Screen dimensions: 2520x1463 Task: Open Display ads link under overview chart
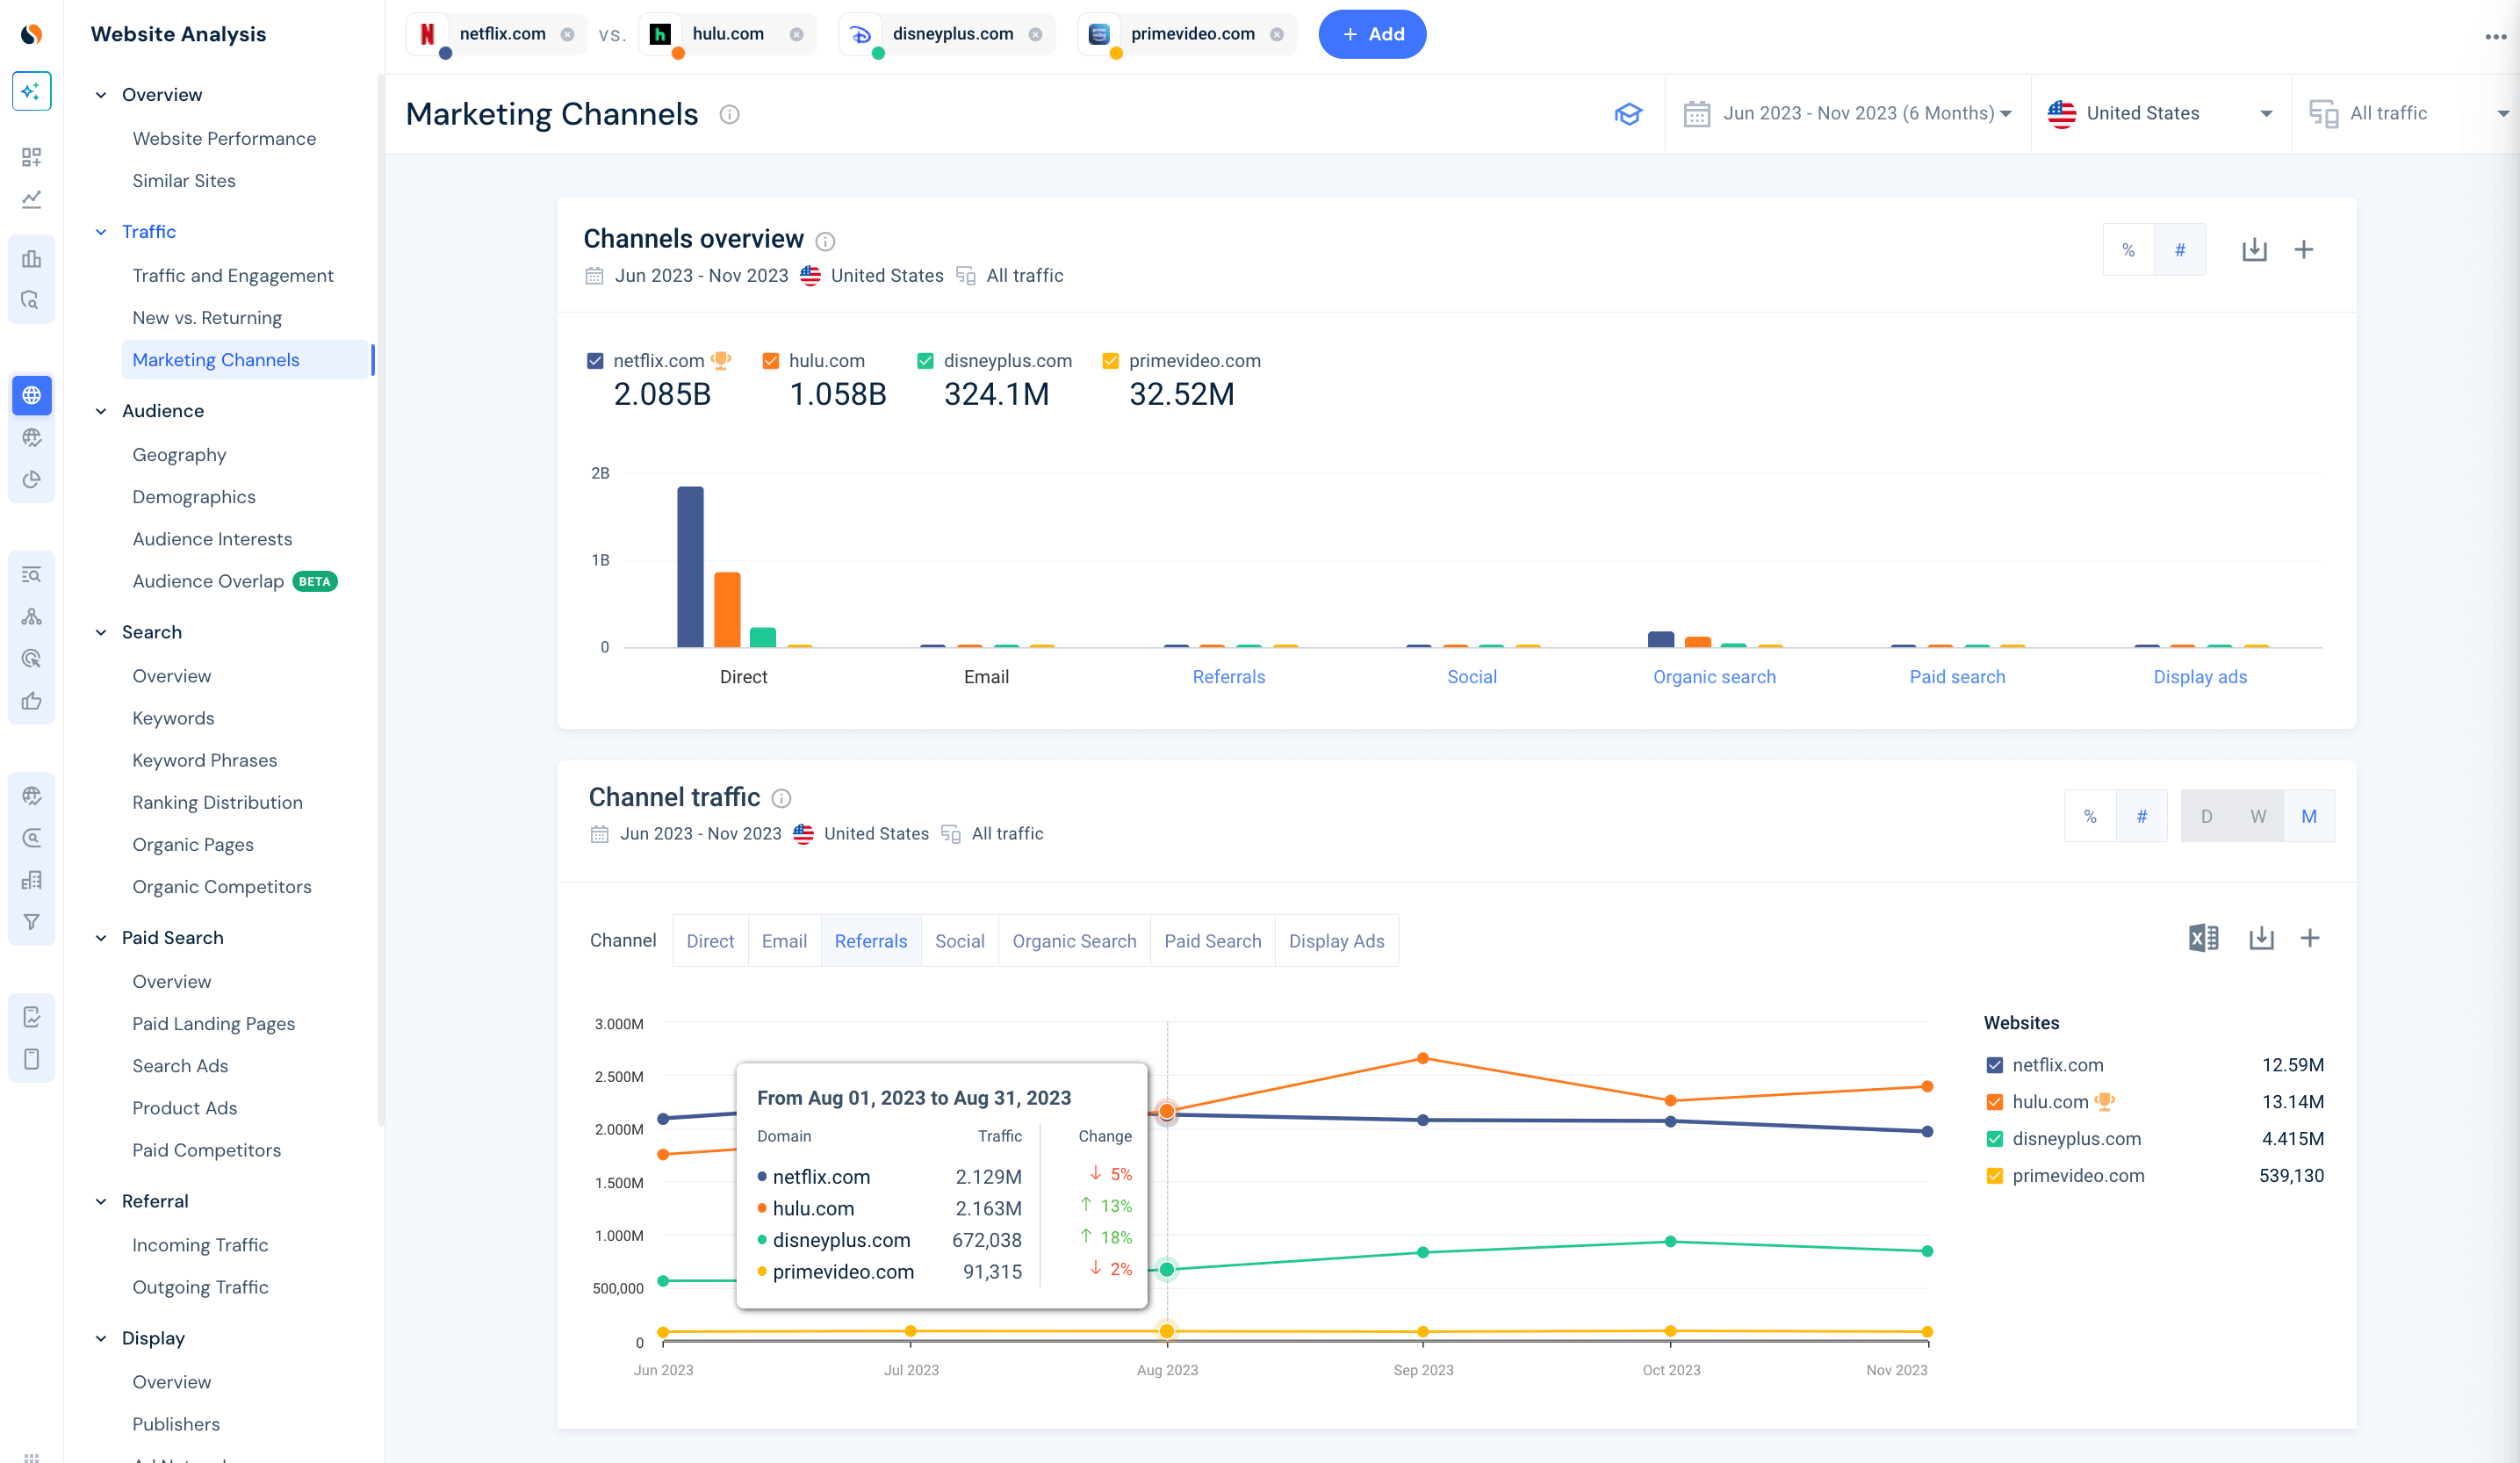click(x=2200, y=677)
